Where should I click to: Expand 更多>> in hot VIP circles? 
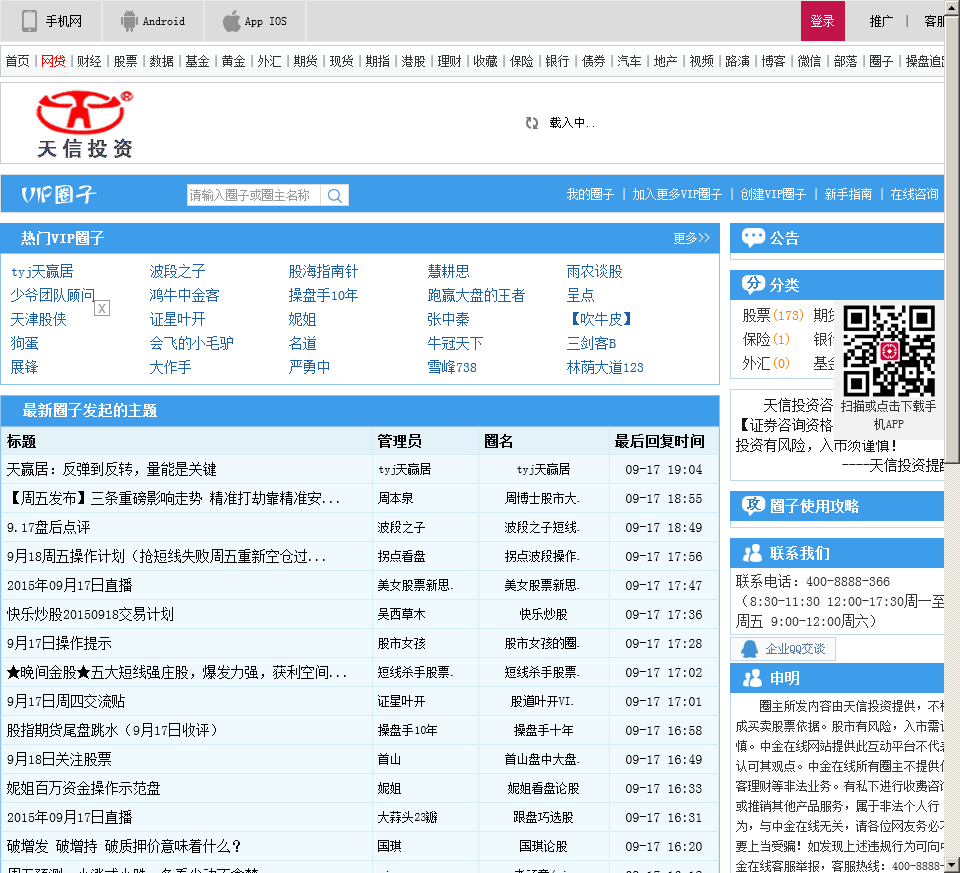coord(691,238)
